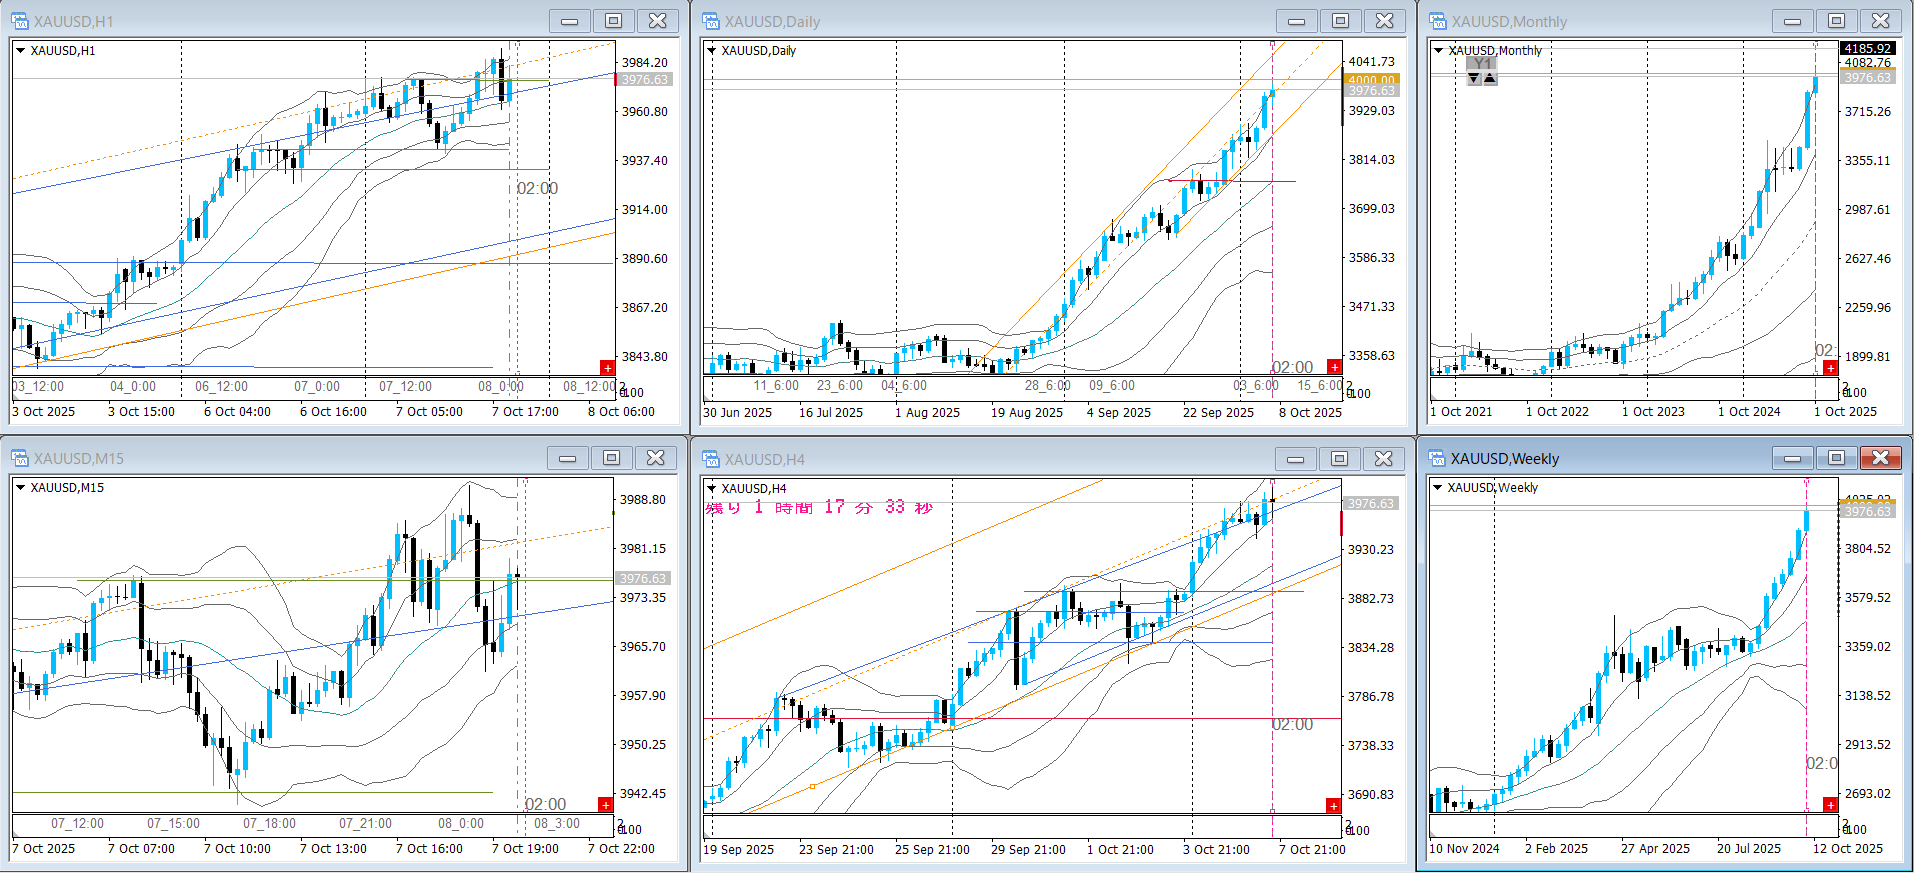Toggle the trading panel triangle on the Weekly chart

[1438, 488]
